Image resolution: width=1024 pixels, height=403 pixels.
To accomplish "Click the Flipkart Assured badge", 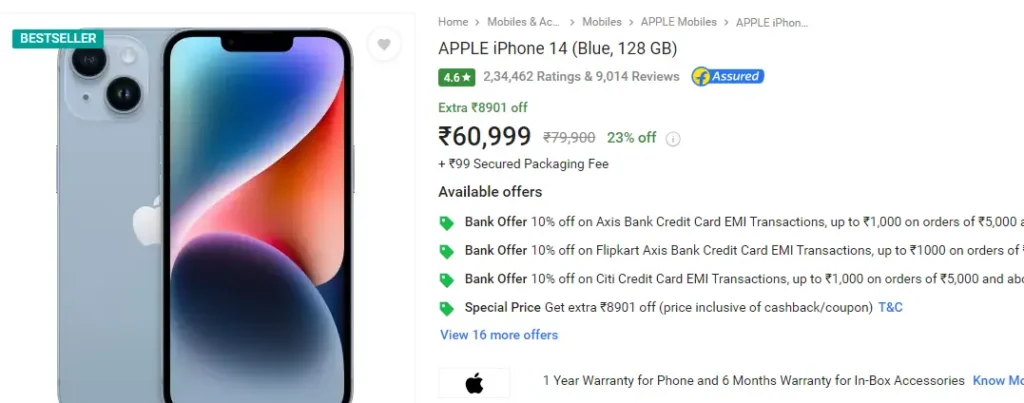I will [728, 76].
